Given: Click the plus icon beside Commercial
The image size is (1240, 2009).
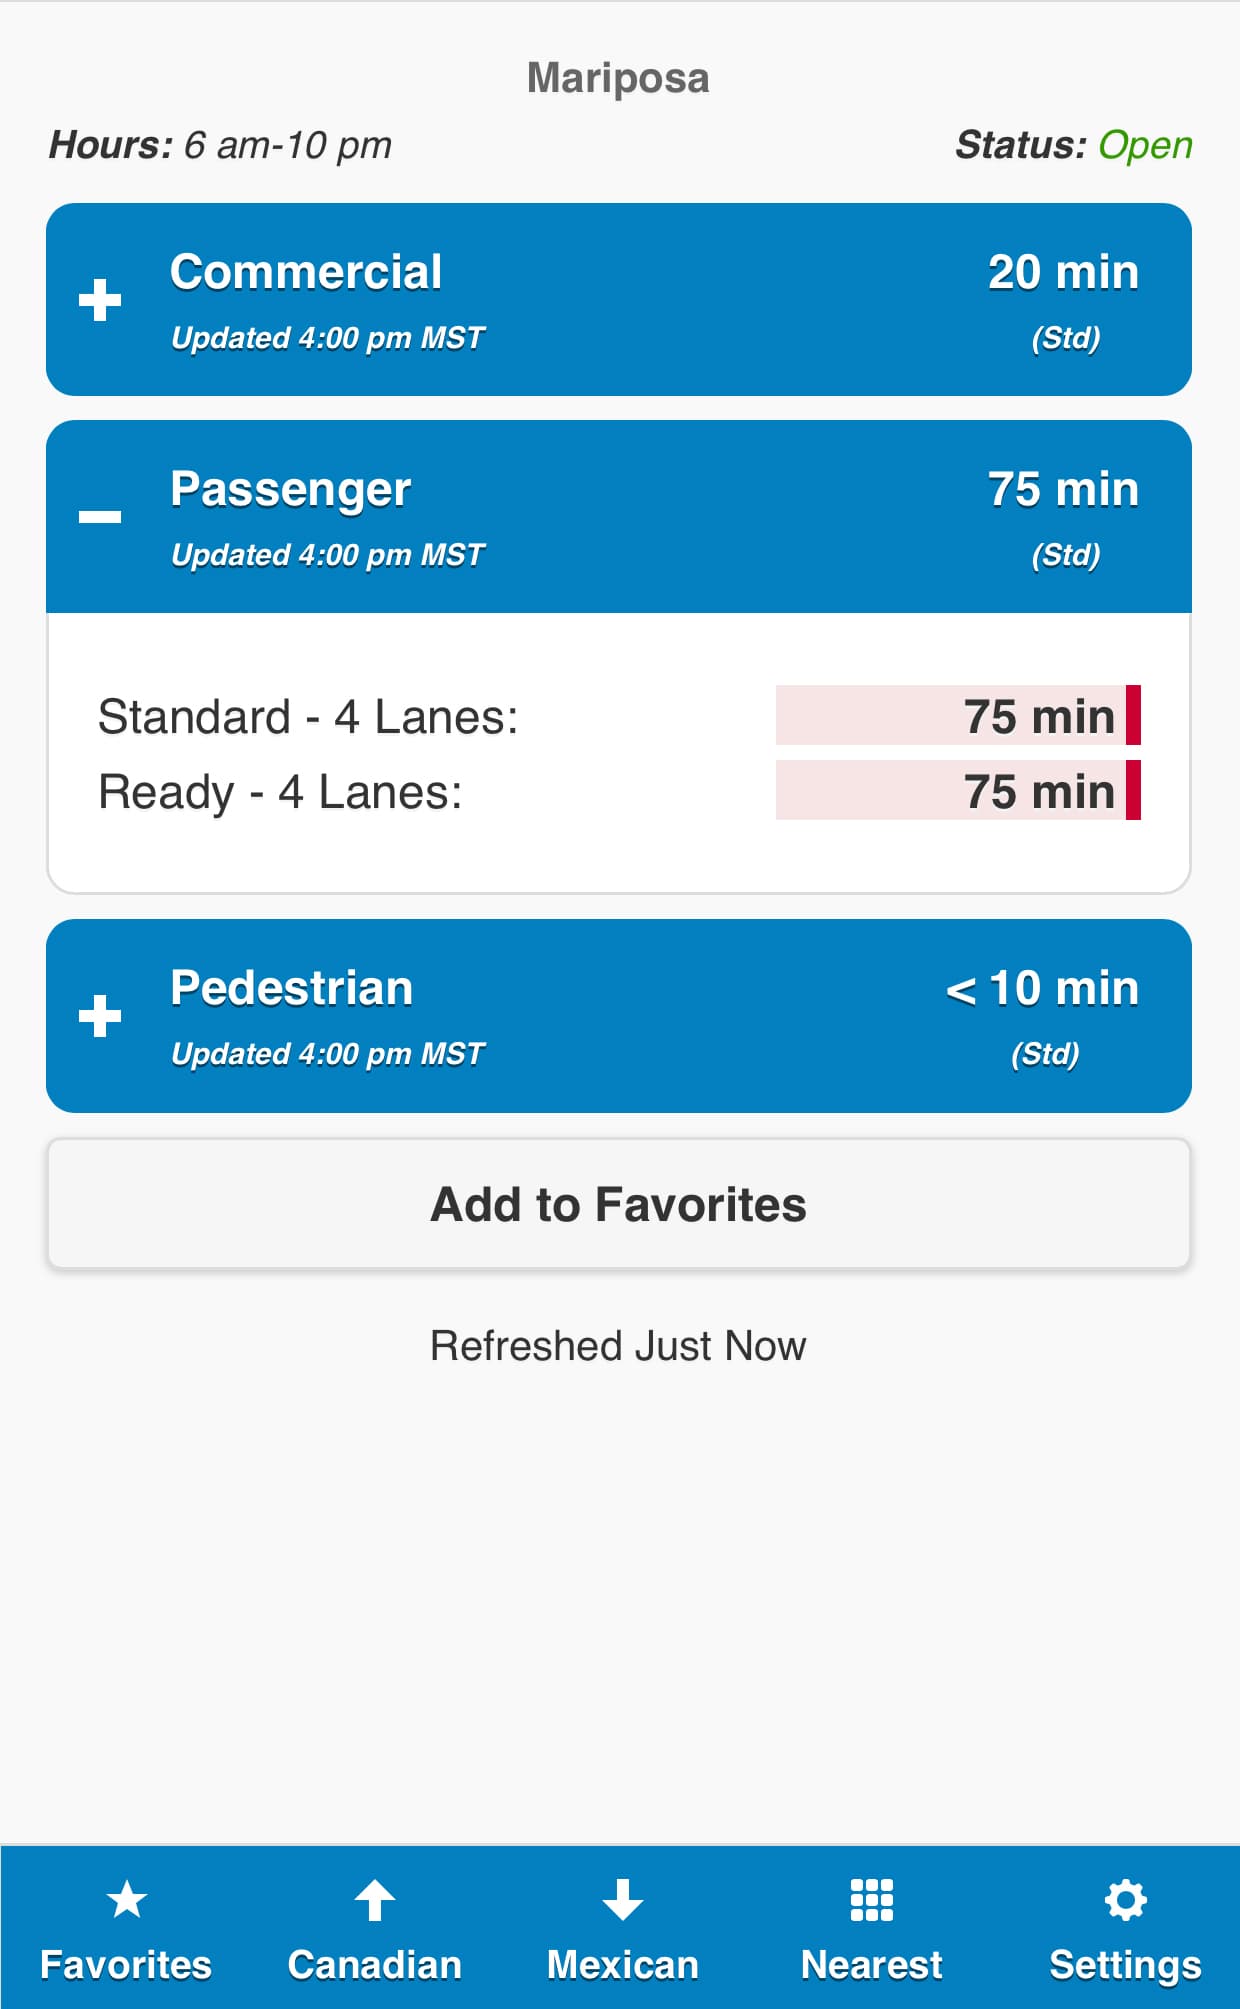Looking at the screenshot, I should (100, 300).
